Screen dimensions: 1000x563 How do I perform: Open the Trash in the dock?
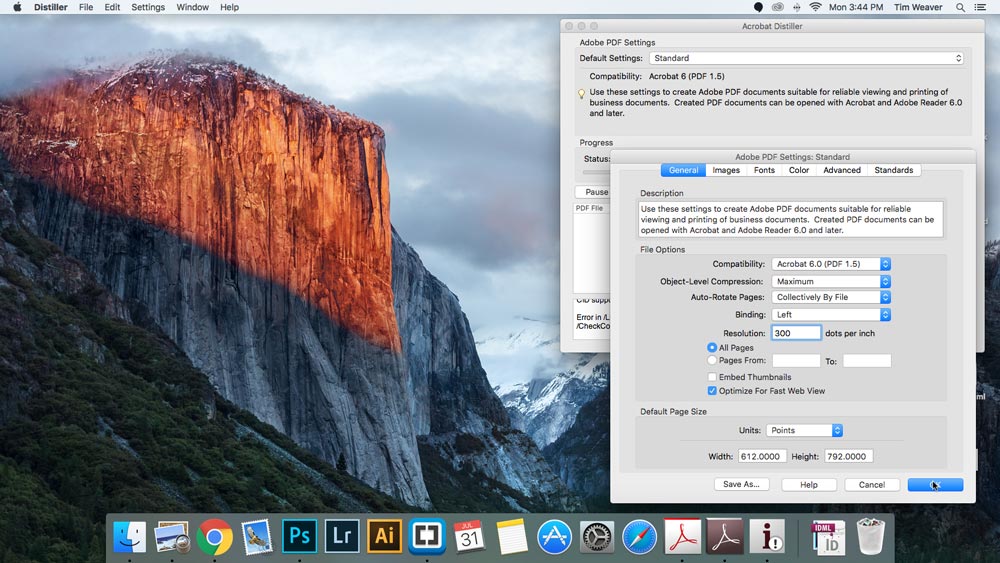[871, 537]
